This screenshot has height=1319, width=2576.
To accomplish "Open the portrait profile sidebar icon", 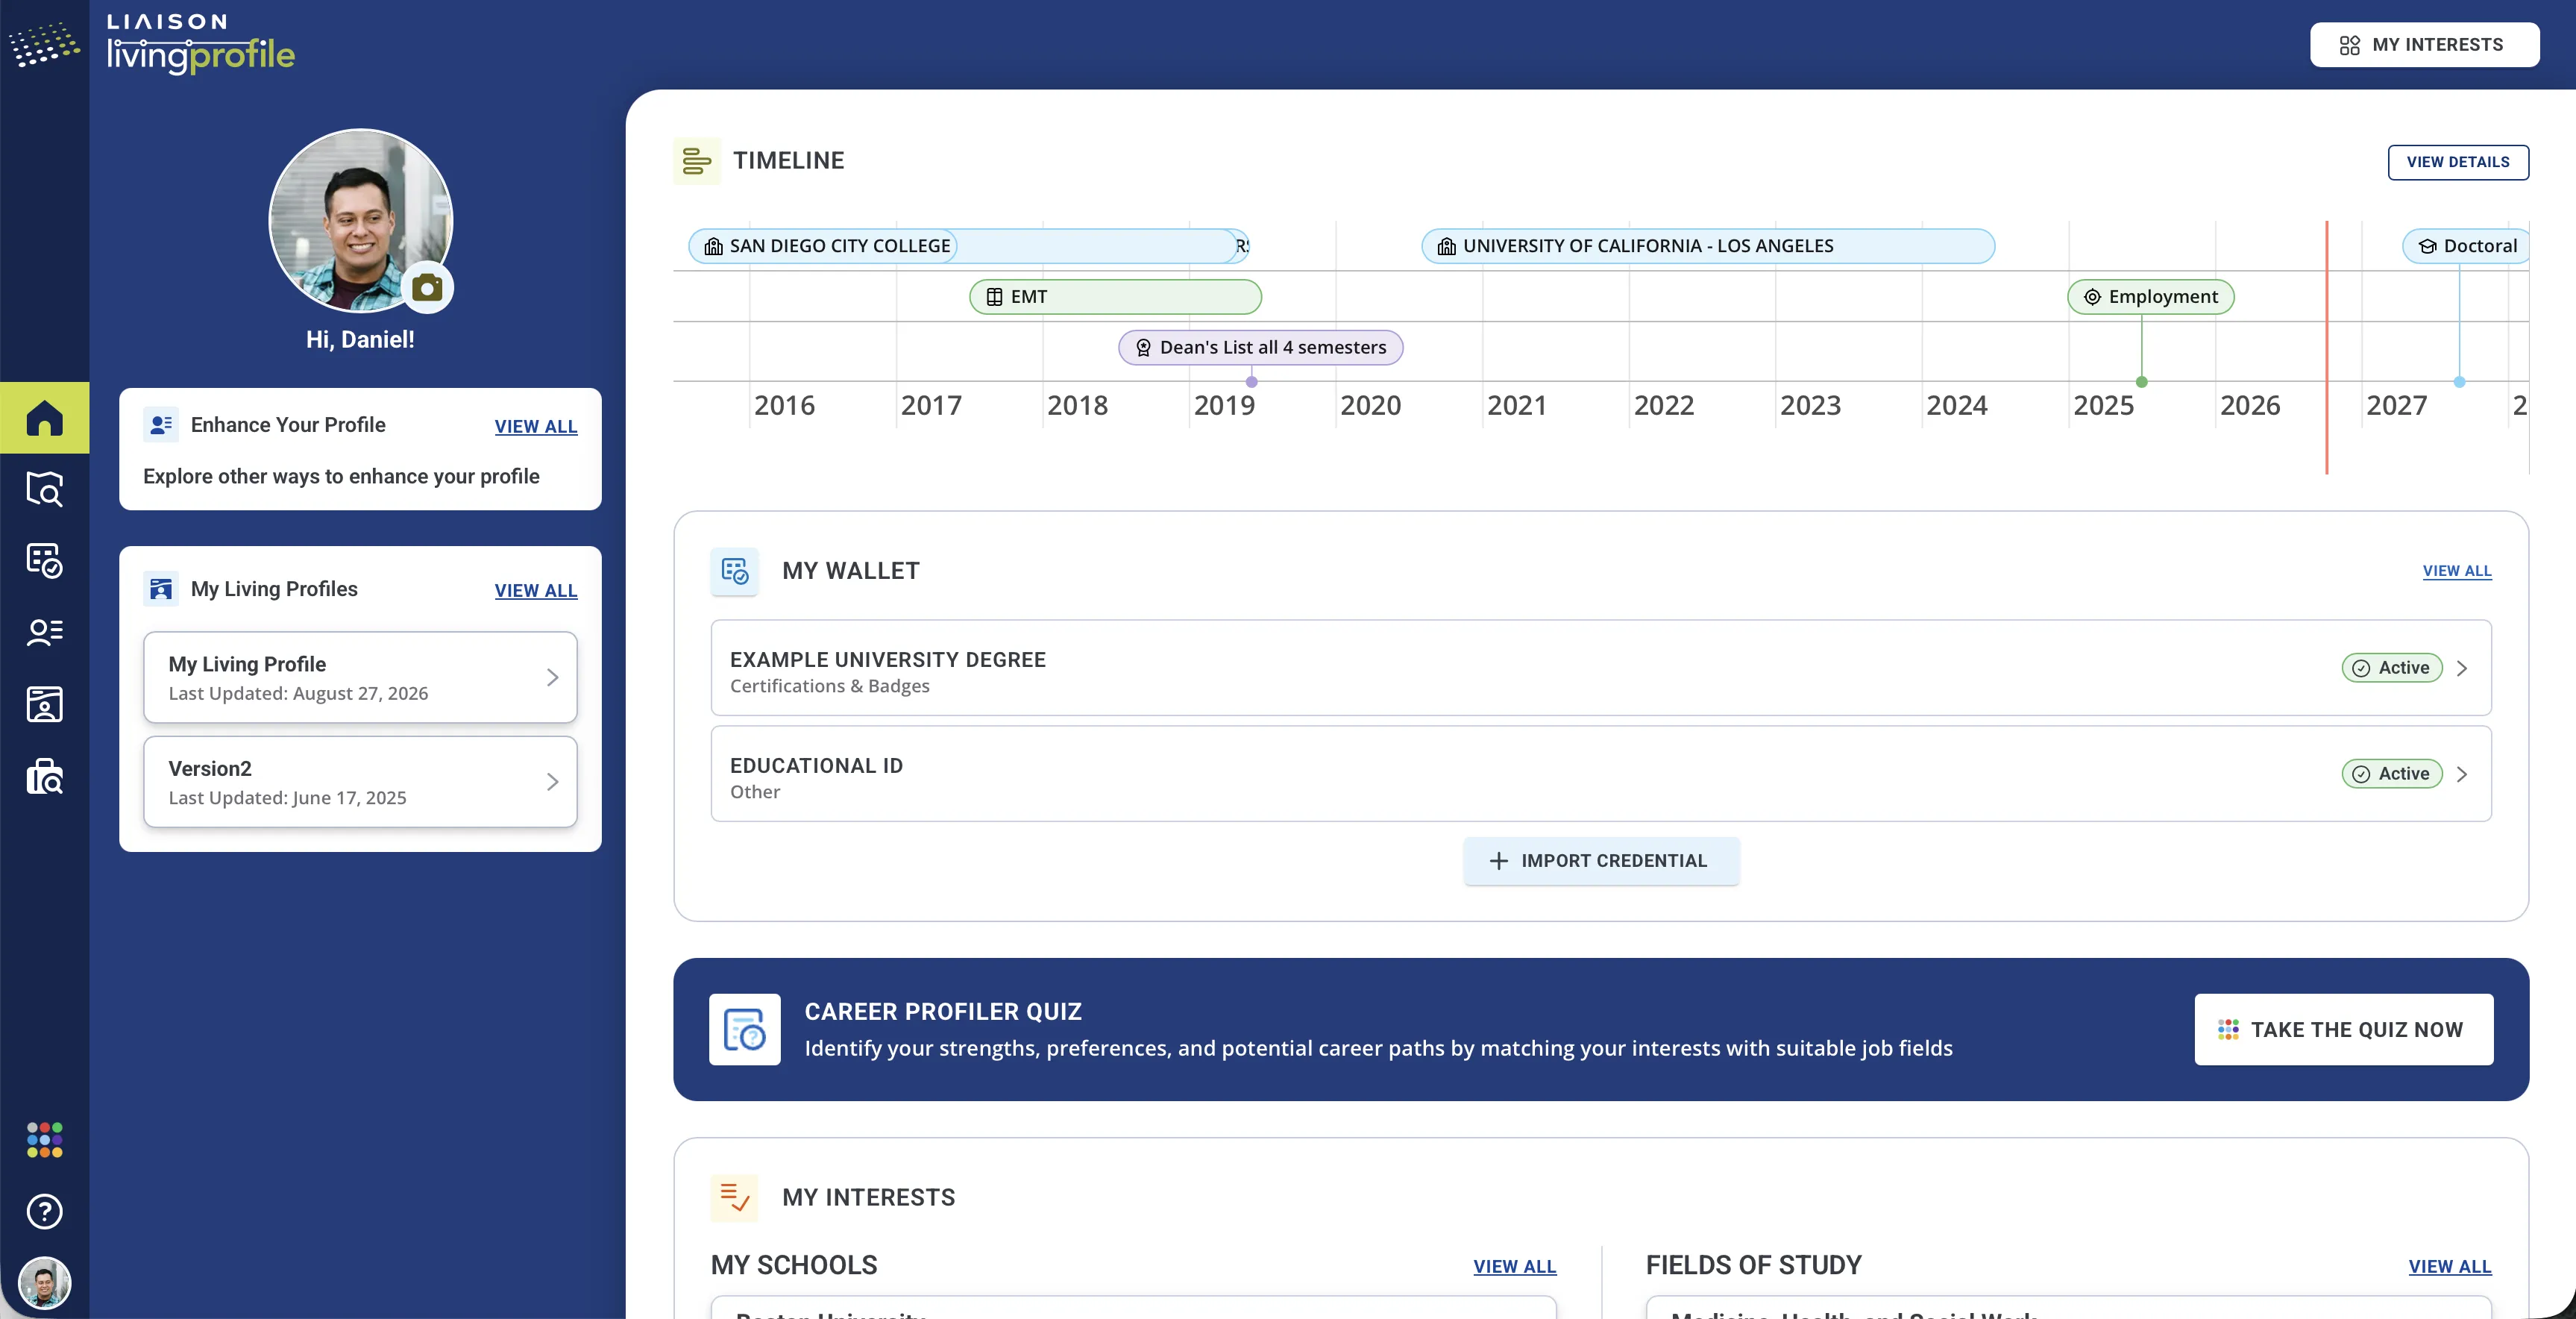I will [44, 704].
